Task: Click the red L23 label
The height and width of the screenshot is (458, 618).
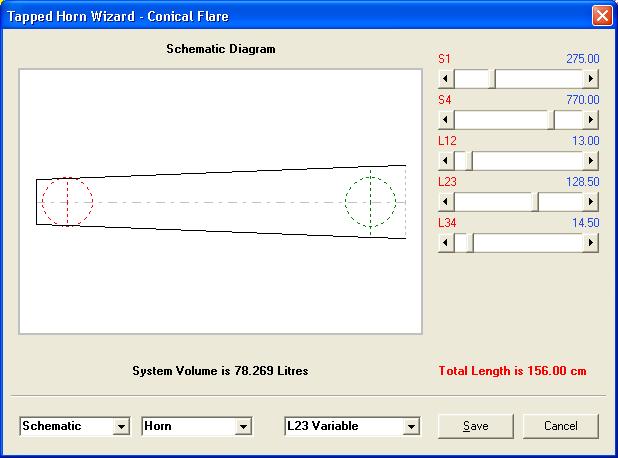Action: pos(447,182)
